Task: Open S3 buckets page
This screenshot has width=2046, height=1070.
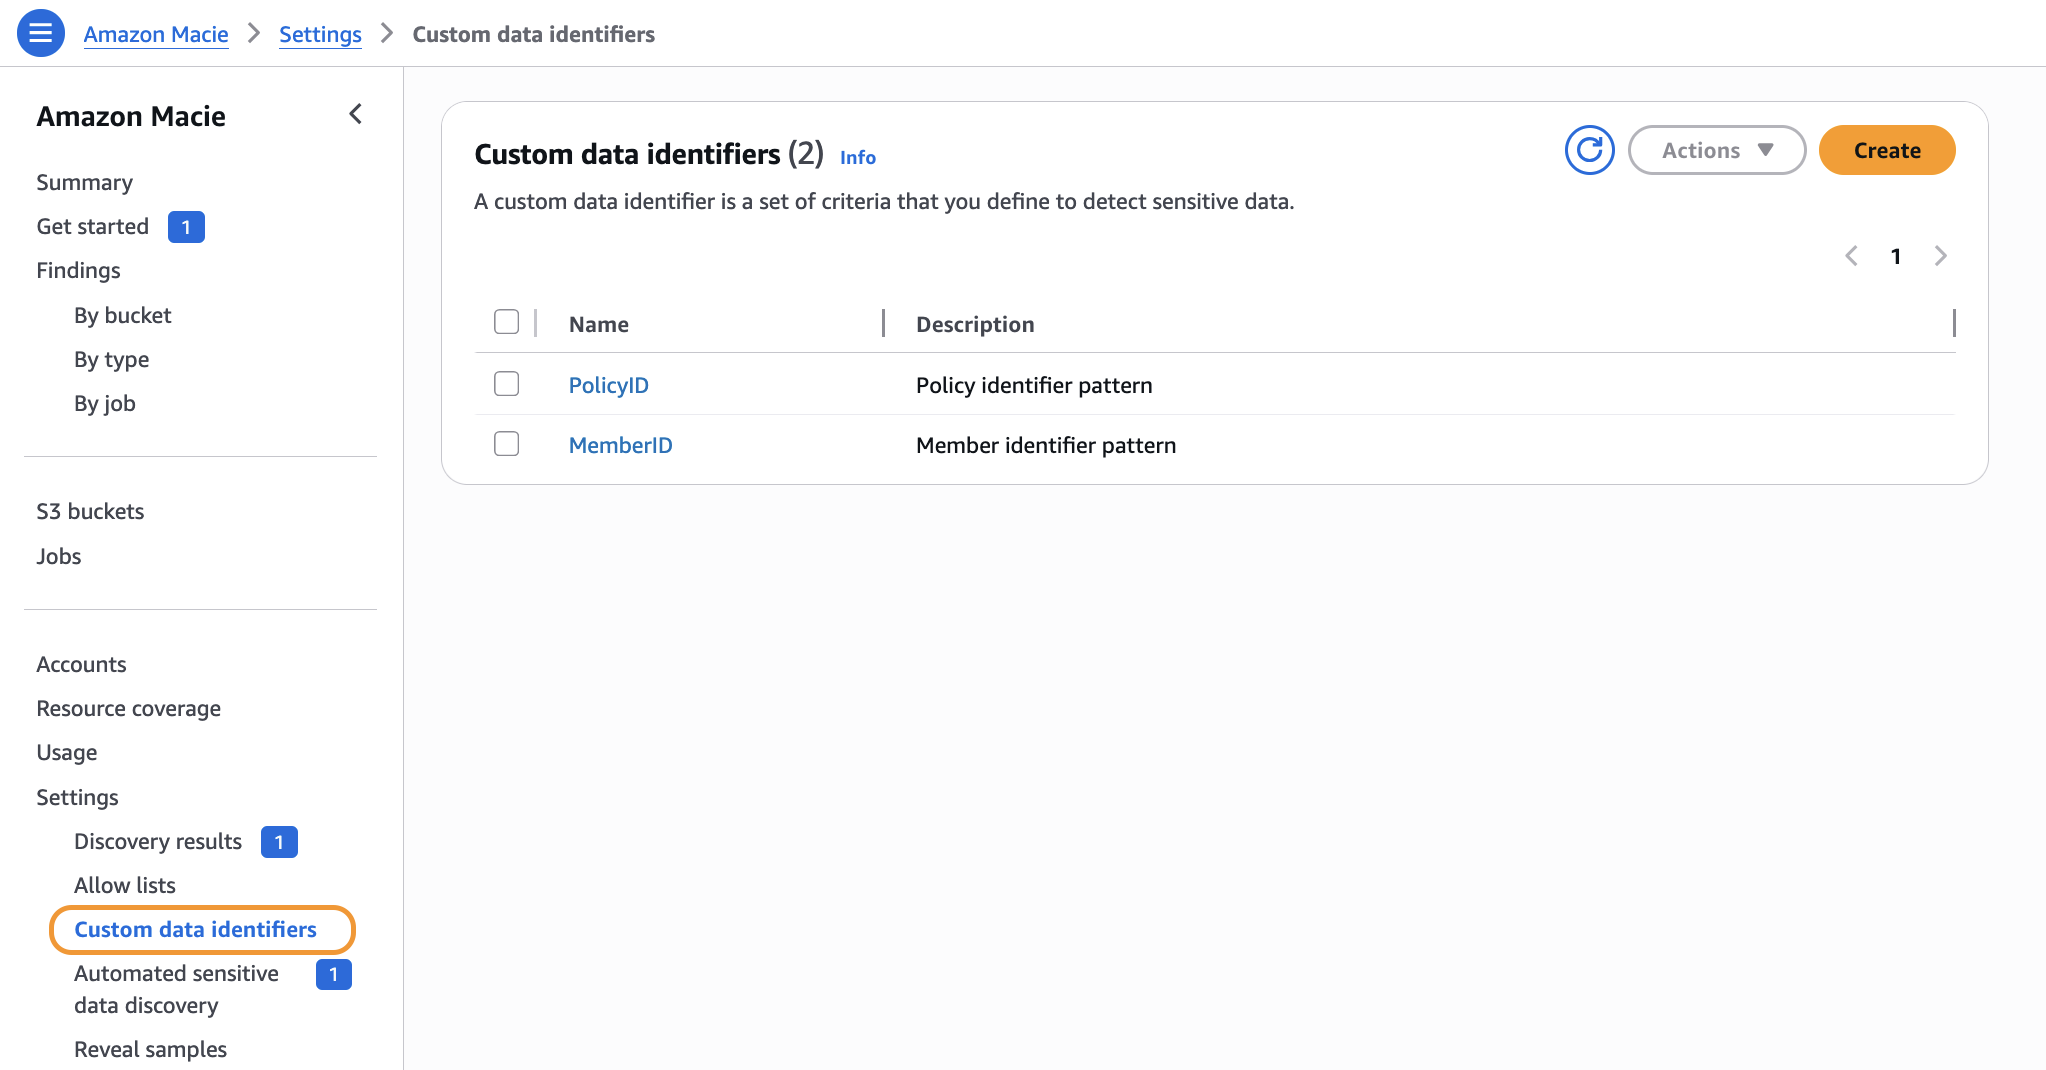Action: click(x=90, y=511)
